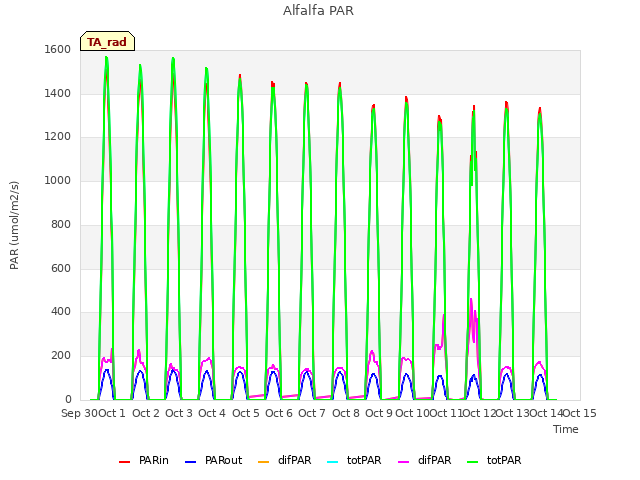Viewport: 640px width, 480px height.
Task: Click the red PARin legend color marker
Action: point(124,462)
